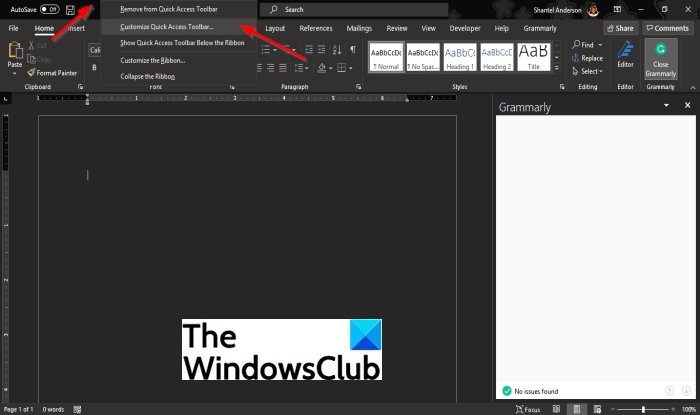Click the Close Grammarly icon
Screen dimensions: 700x415
pos(661,59)
